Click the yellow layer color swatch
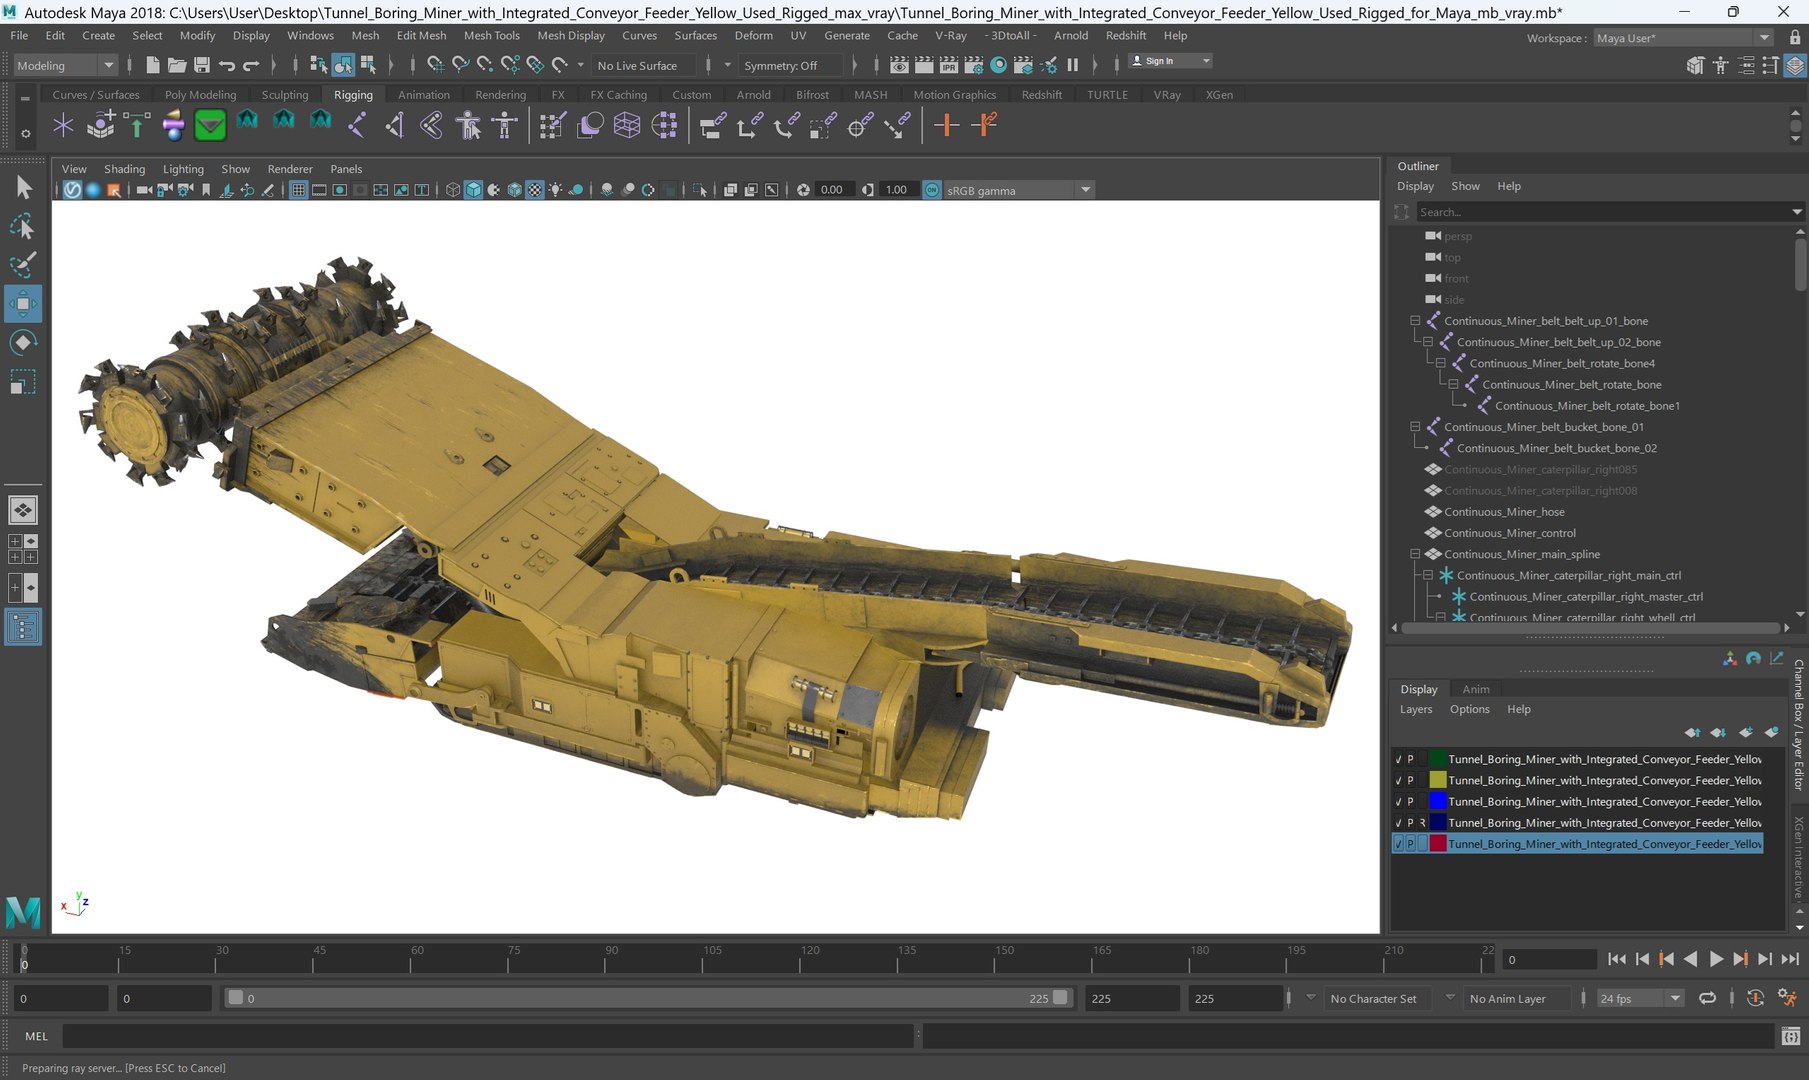 (x=1438, y=780)
